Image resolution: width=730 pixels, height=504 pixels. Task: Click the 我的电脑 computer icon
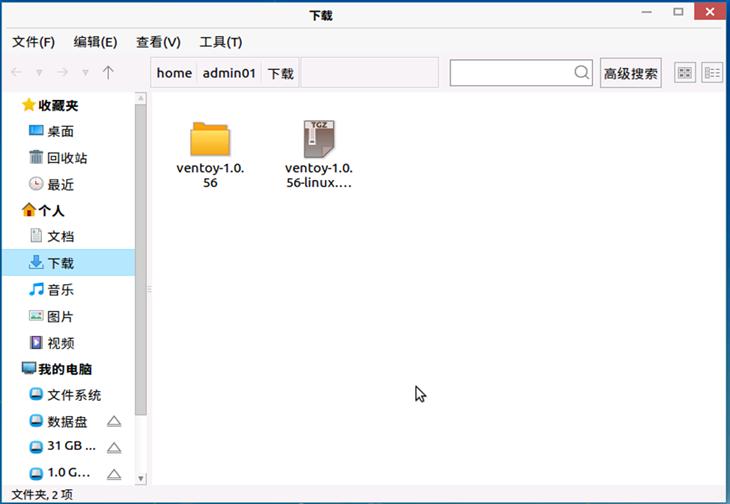(28, 368)
